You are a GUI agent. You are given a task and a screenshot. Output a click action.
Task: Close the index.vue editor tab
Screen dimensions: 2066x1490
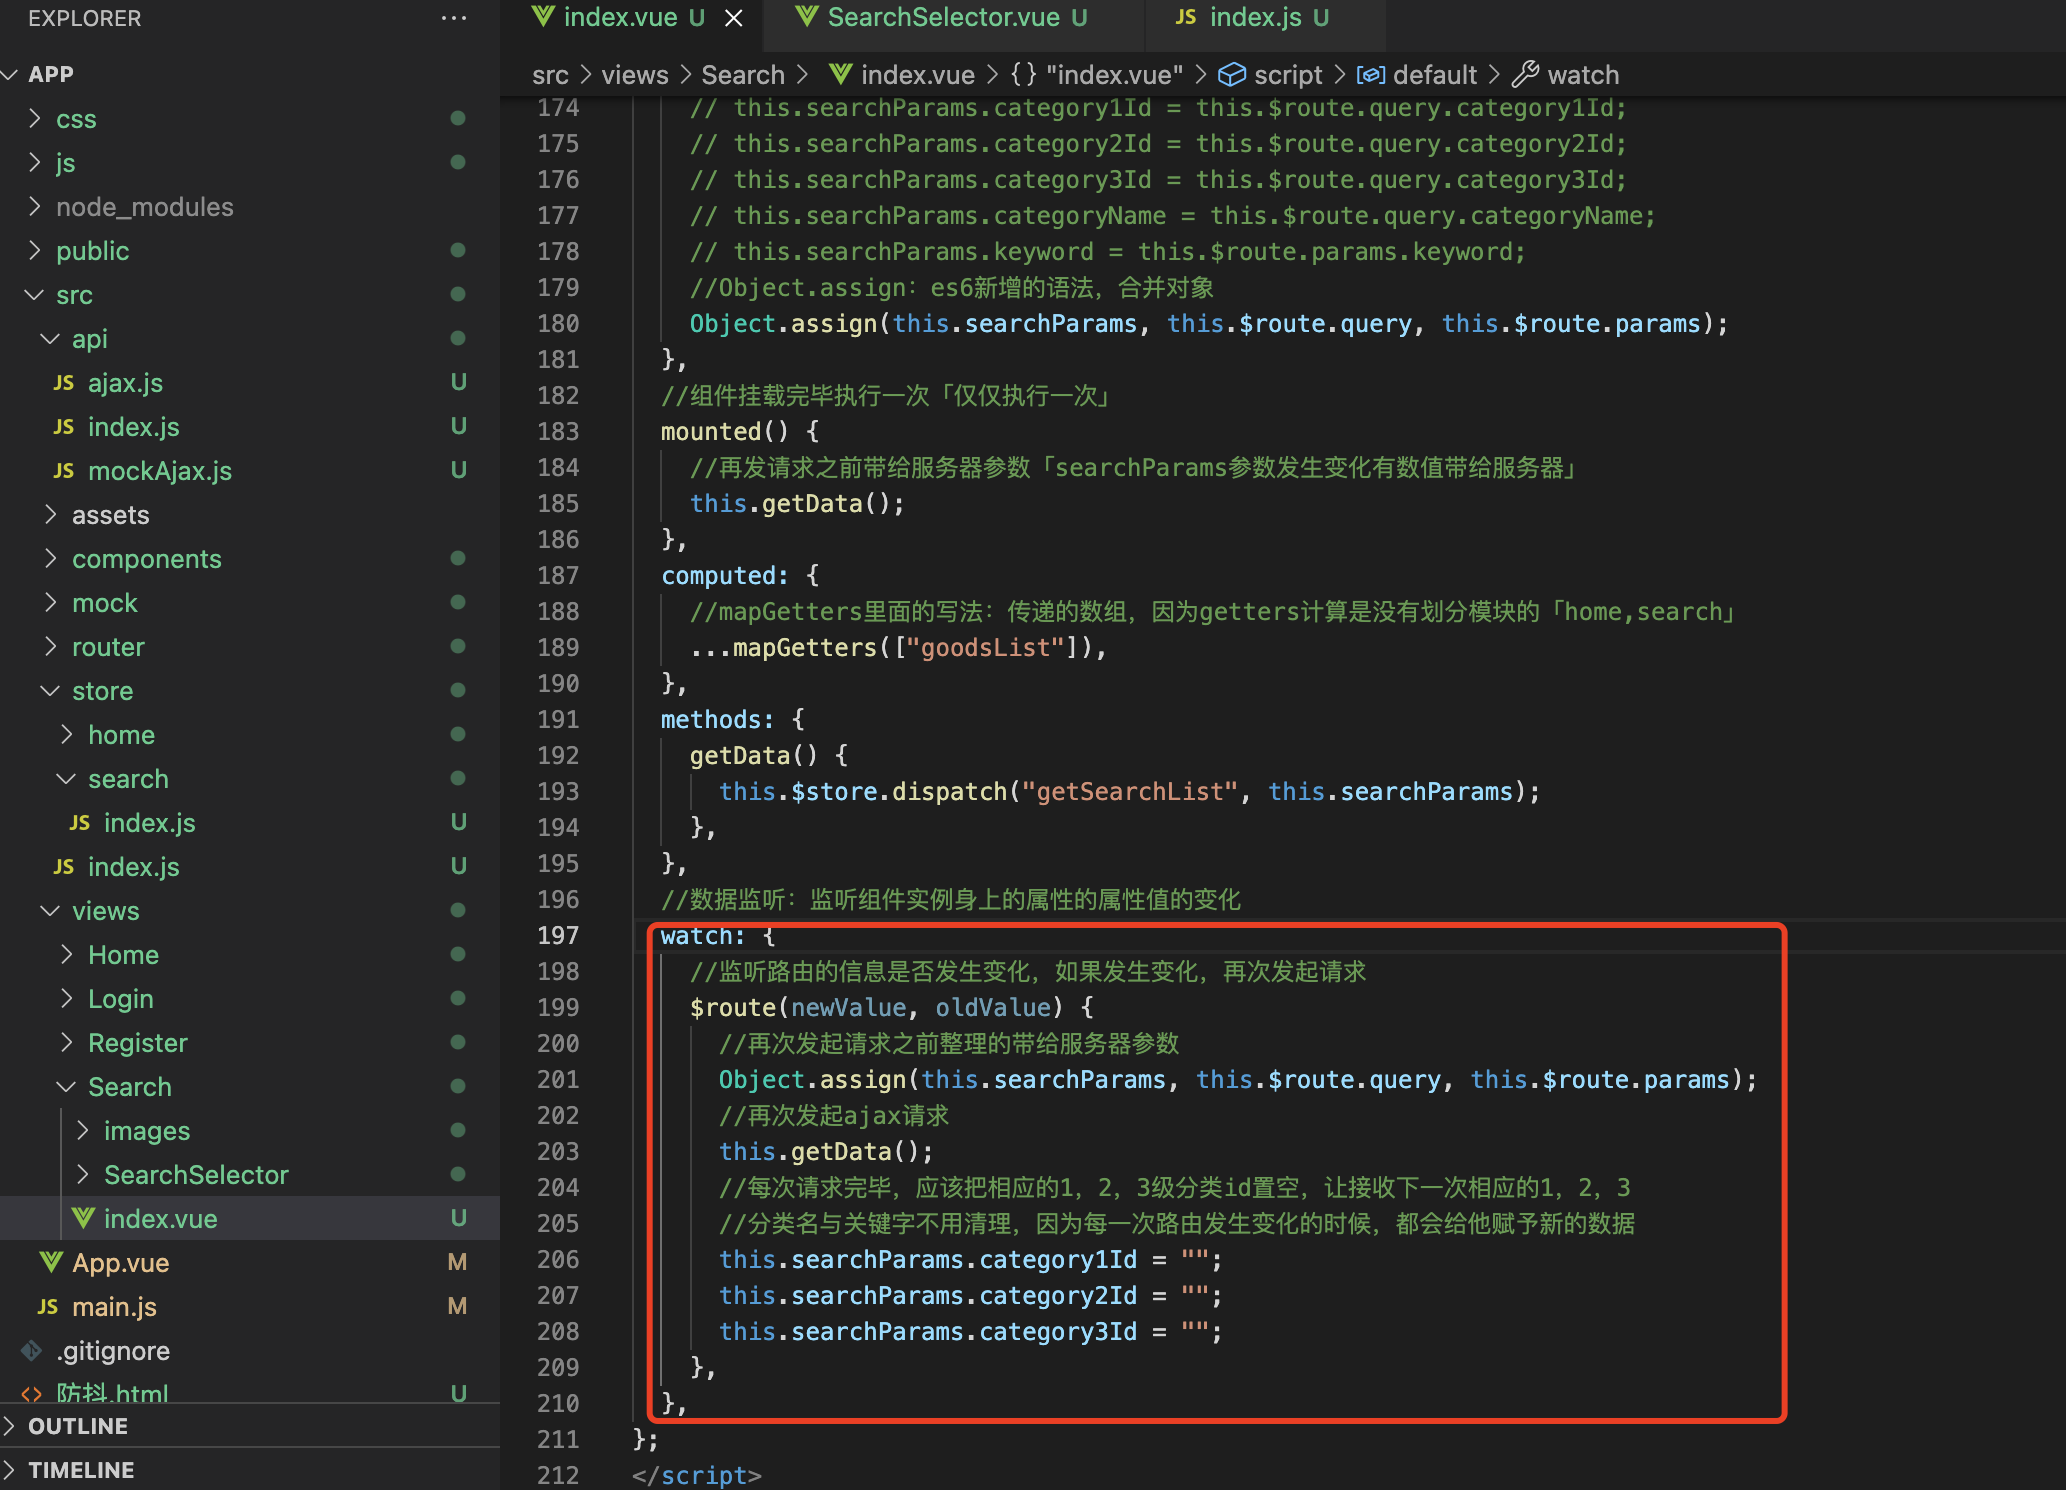tap(734, 18)
